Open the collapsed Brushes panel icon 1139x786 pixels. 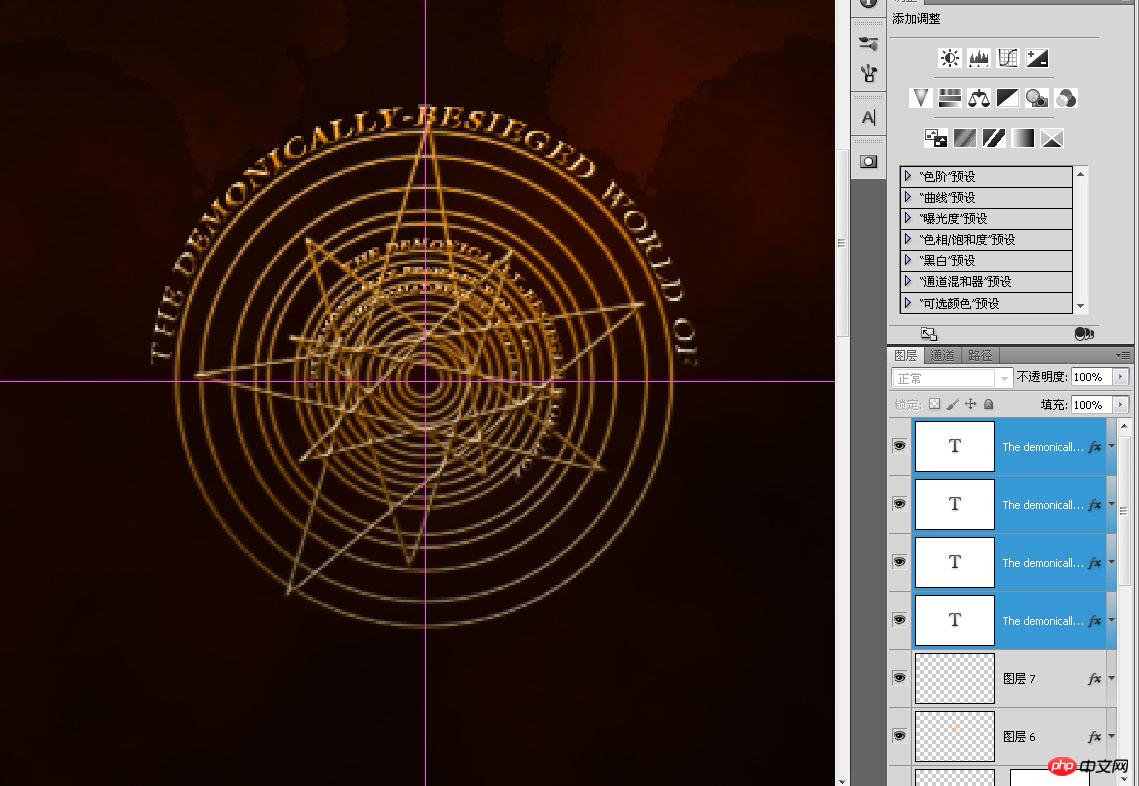point(868,44)
